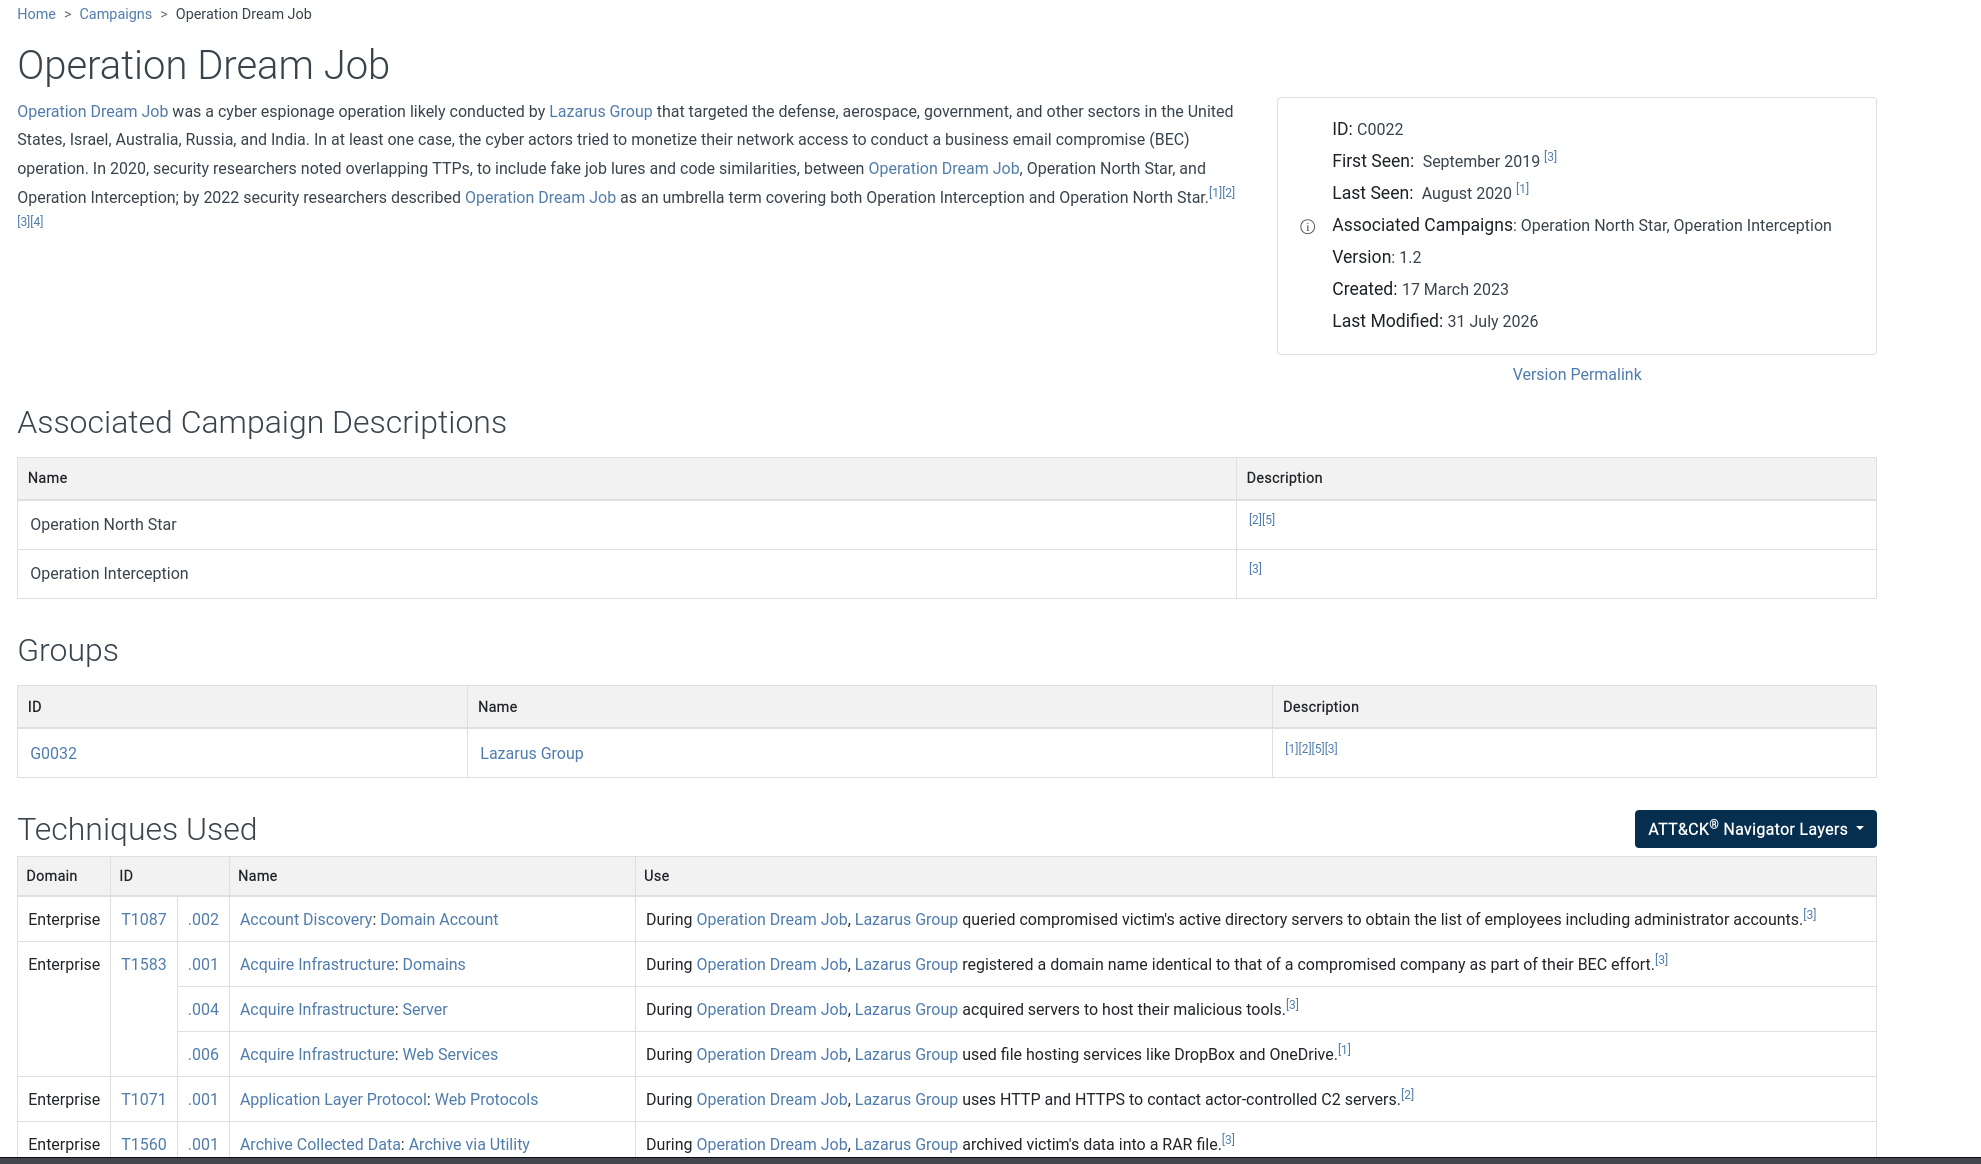1981x1164 pixels.
Task: Open Lazarus Group link in intro paragraph
Action: [600, 111]
